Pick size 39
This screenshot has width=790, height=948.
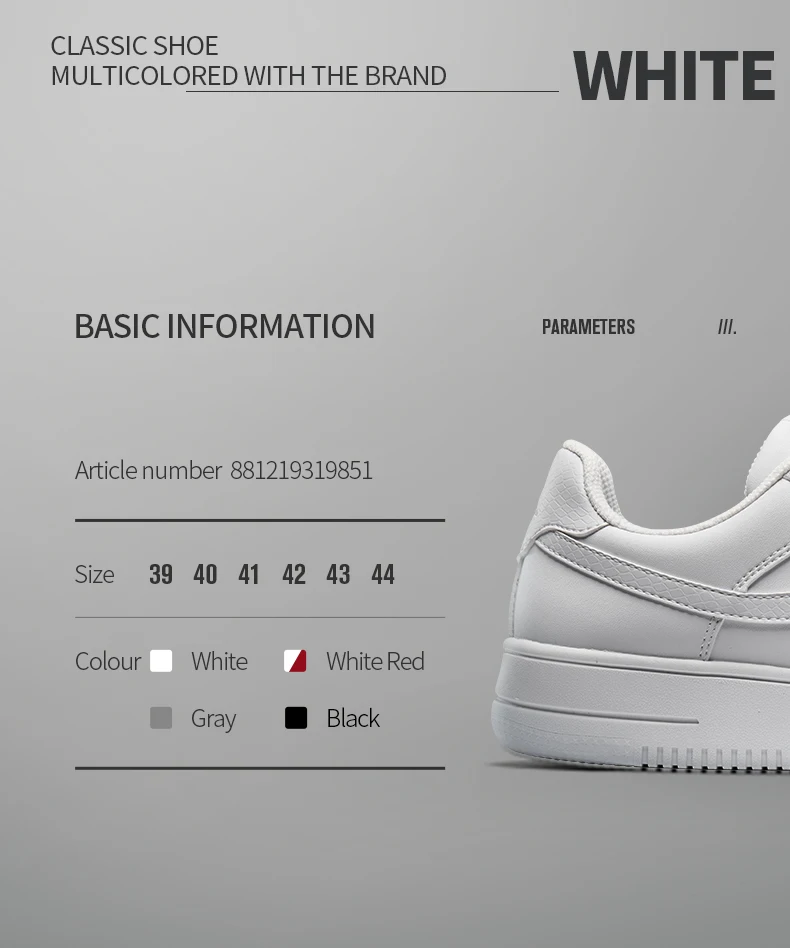pyautogui.click(x=161, y=574)
